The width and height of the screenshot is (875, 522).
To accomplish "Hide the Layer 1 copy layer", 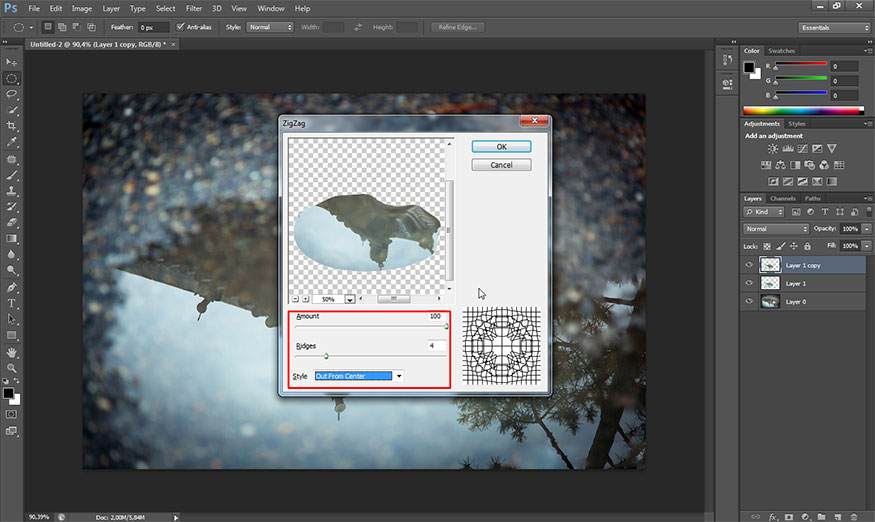I will 750,265.
